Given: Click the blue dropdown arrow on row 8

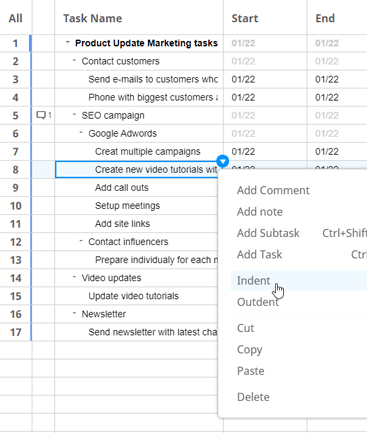Looking at the screenshot, I should coord(223,161).
